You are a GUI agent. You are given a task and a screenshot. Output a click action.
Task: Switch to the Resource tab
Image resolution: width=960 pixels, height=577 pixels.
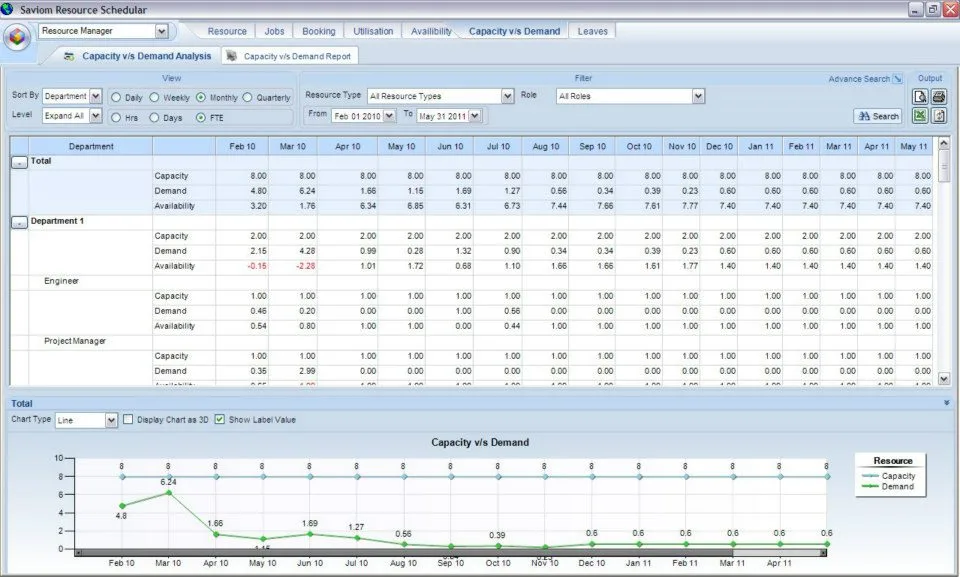tap(227, 31)
